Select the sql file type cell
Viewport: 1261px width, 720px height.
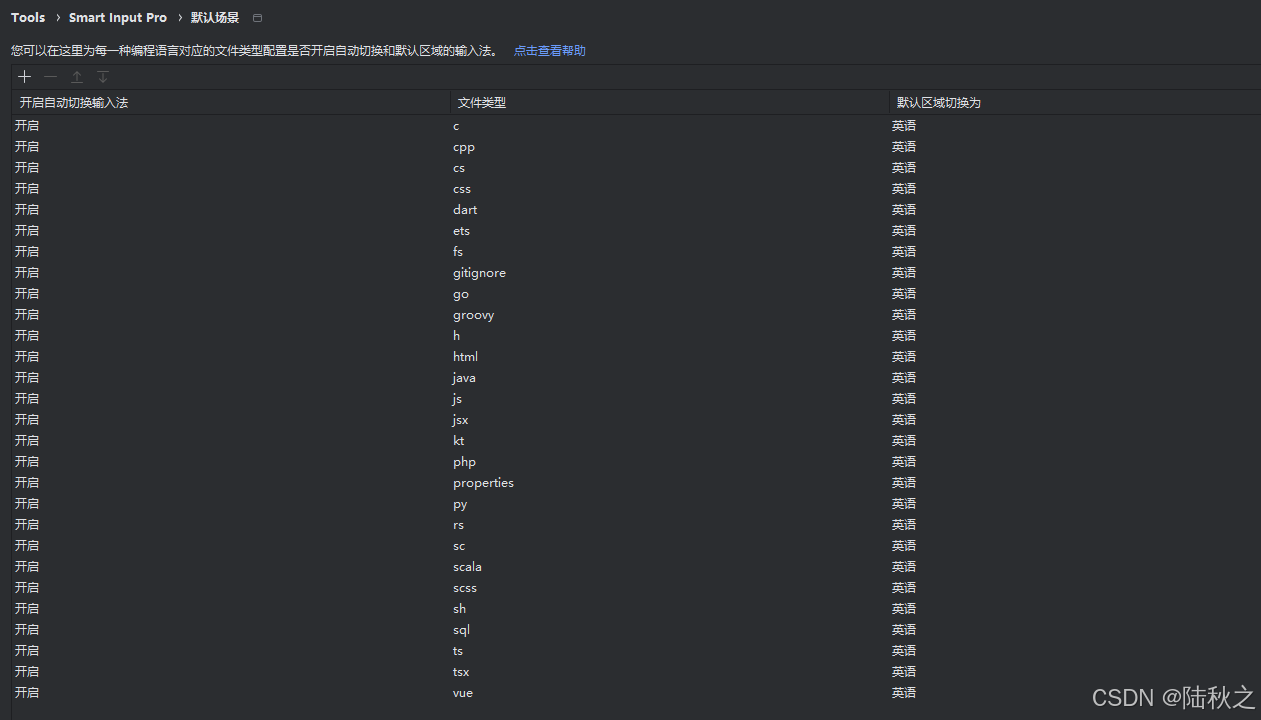click(461, 630)
